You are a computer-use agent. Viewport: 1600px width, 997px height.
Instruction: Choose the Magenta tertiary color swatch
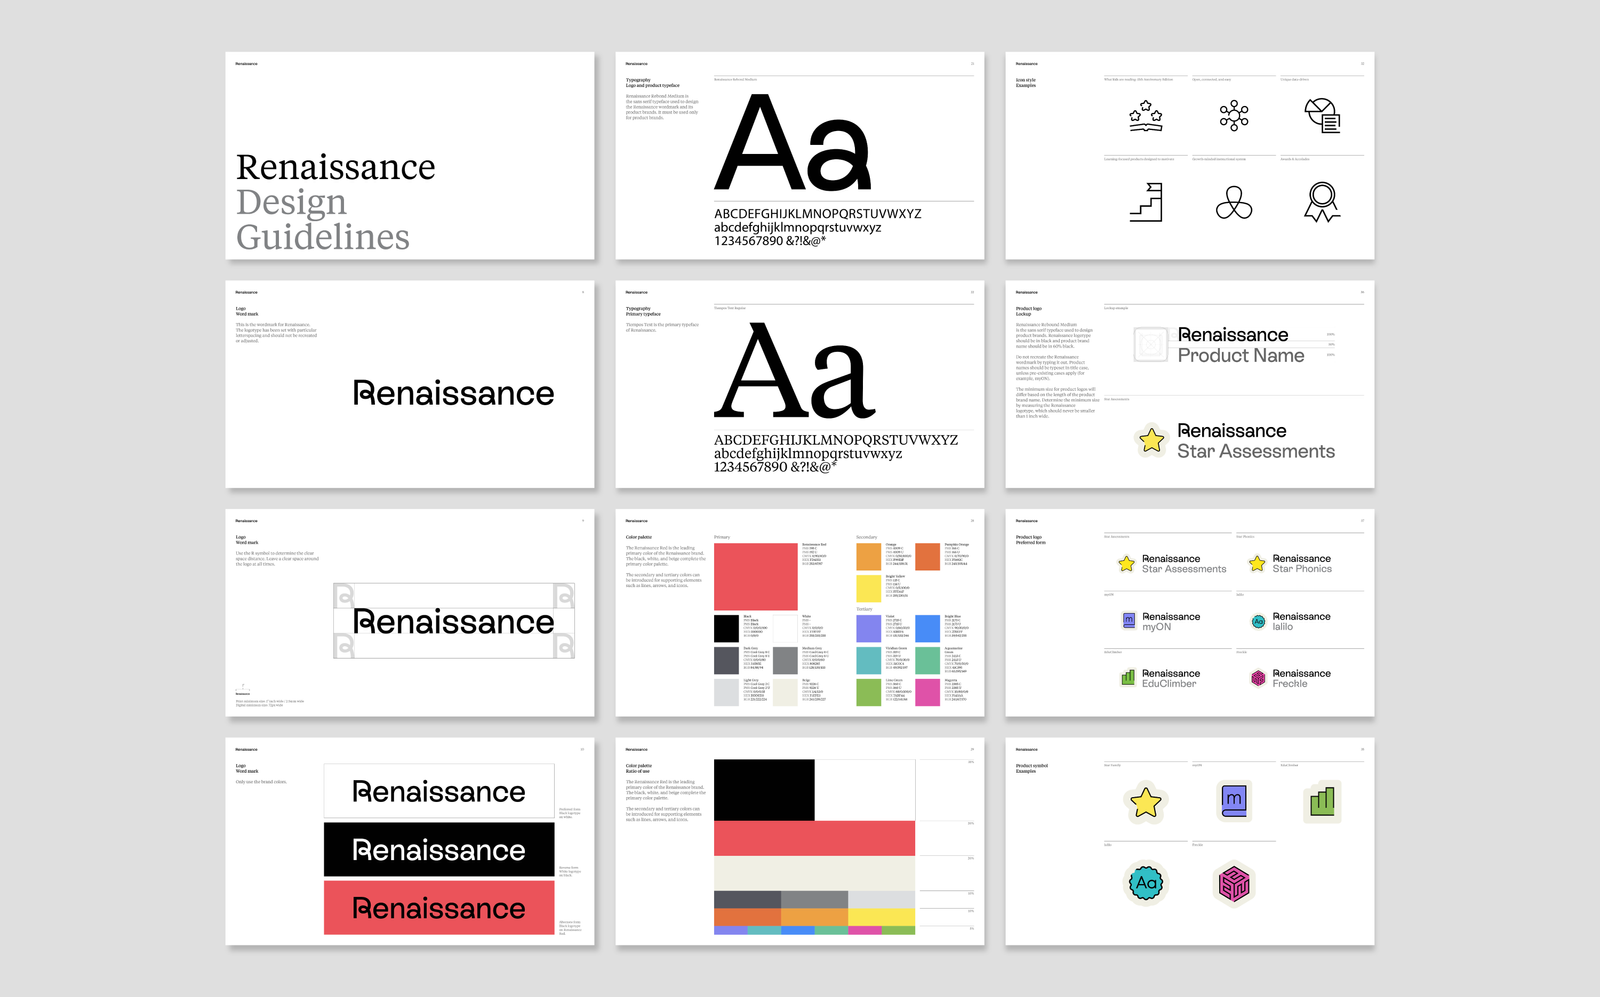(927, 692)
